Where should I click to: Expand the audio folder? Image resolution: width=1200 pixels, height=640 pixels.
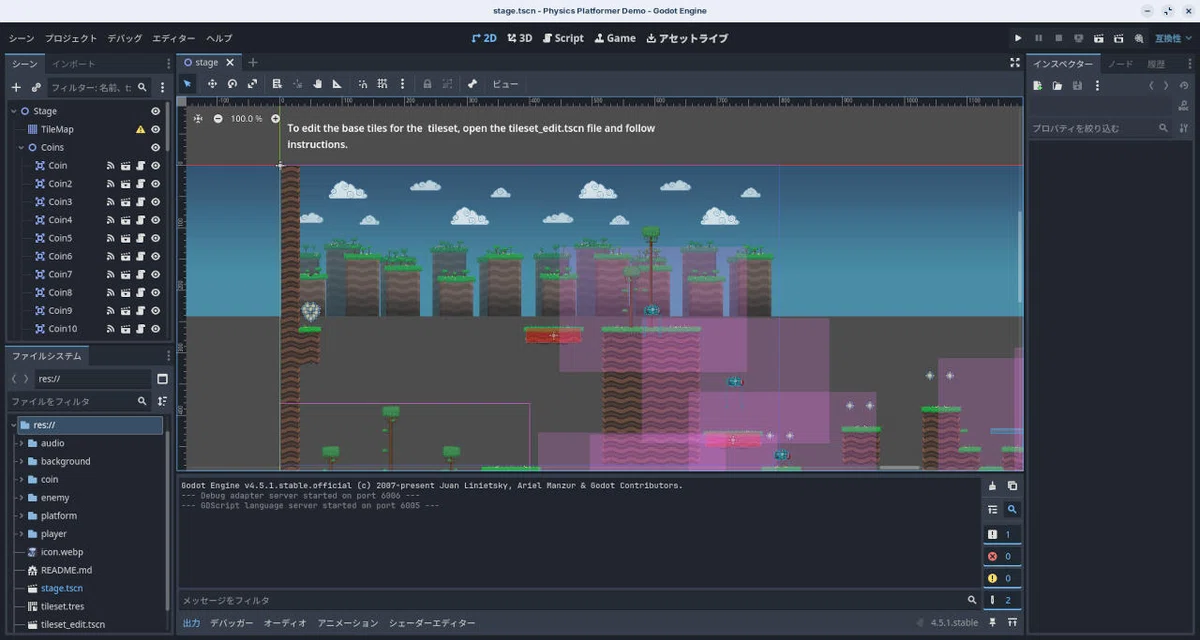[x=21, y=443]
